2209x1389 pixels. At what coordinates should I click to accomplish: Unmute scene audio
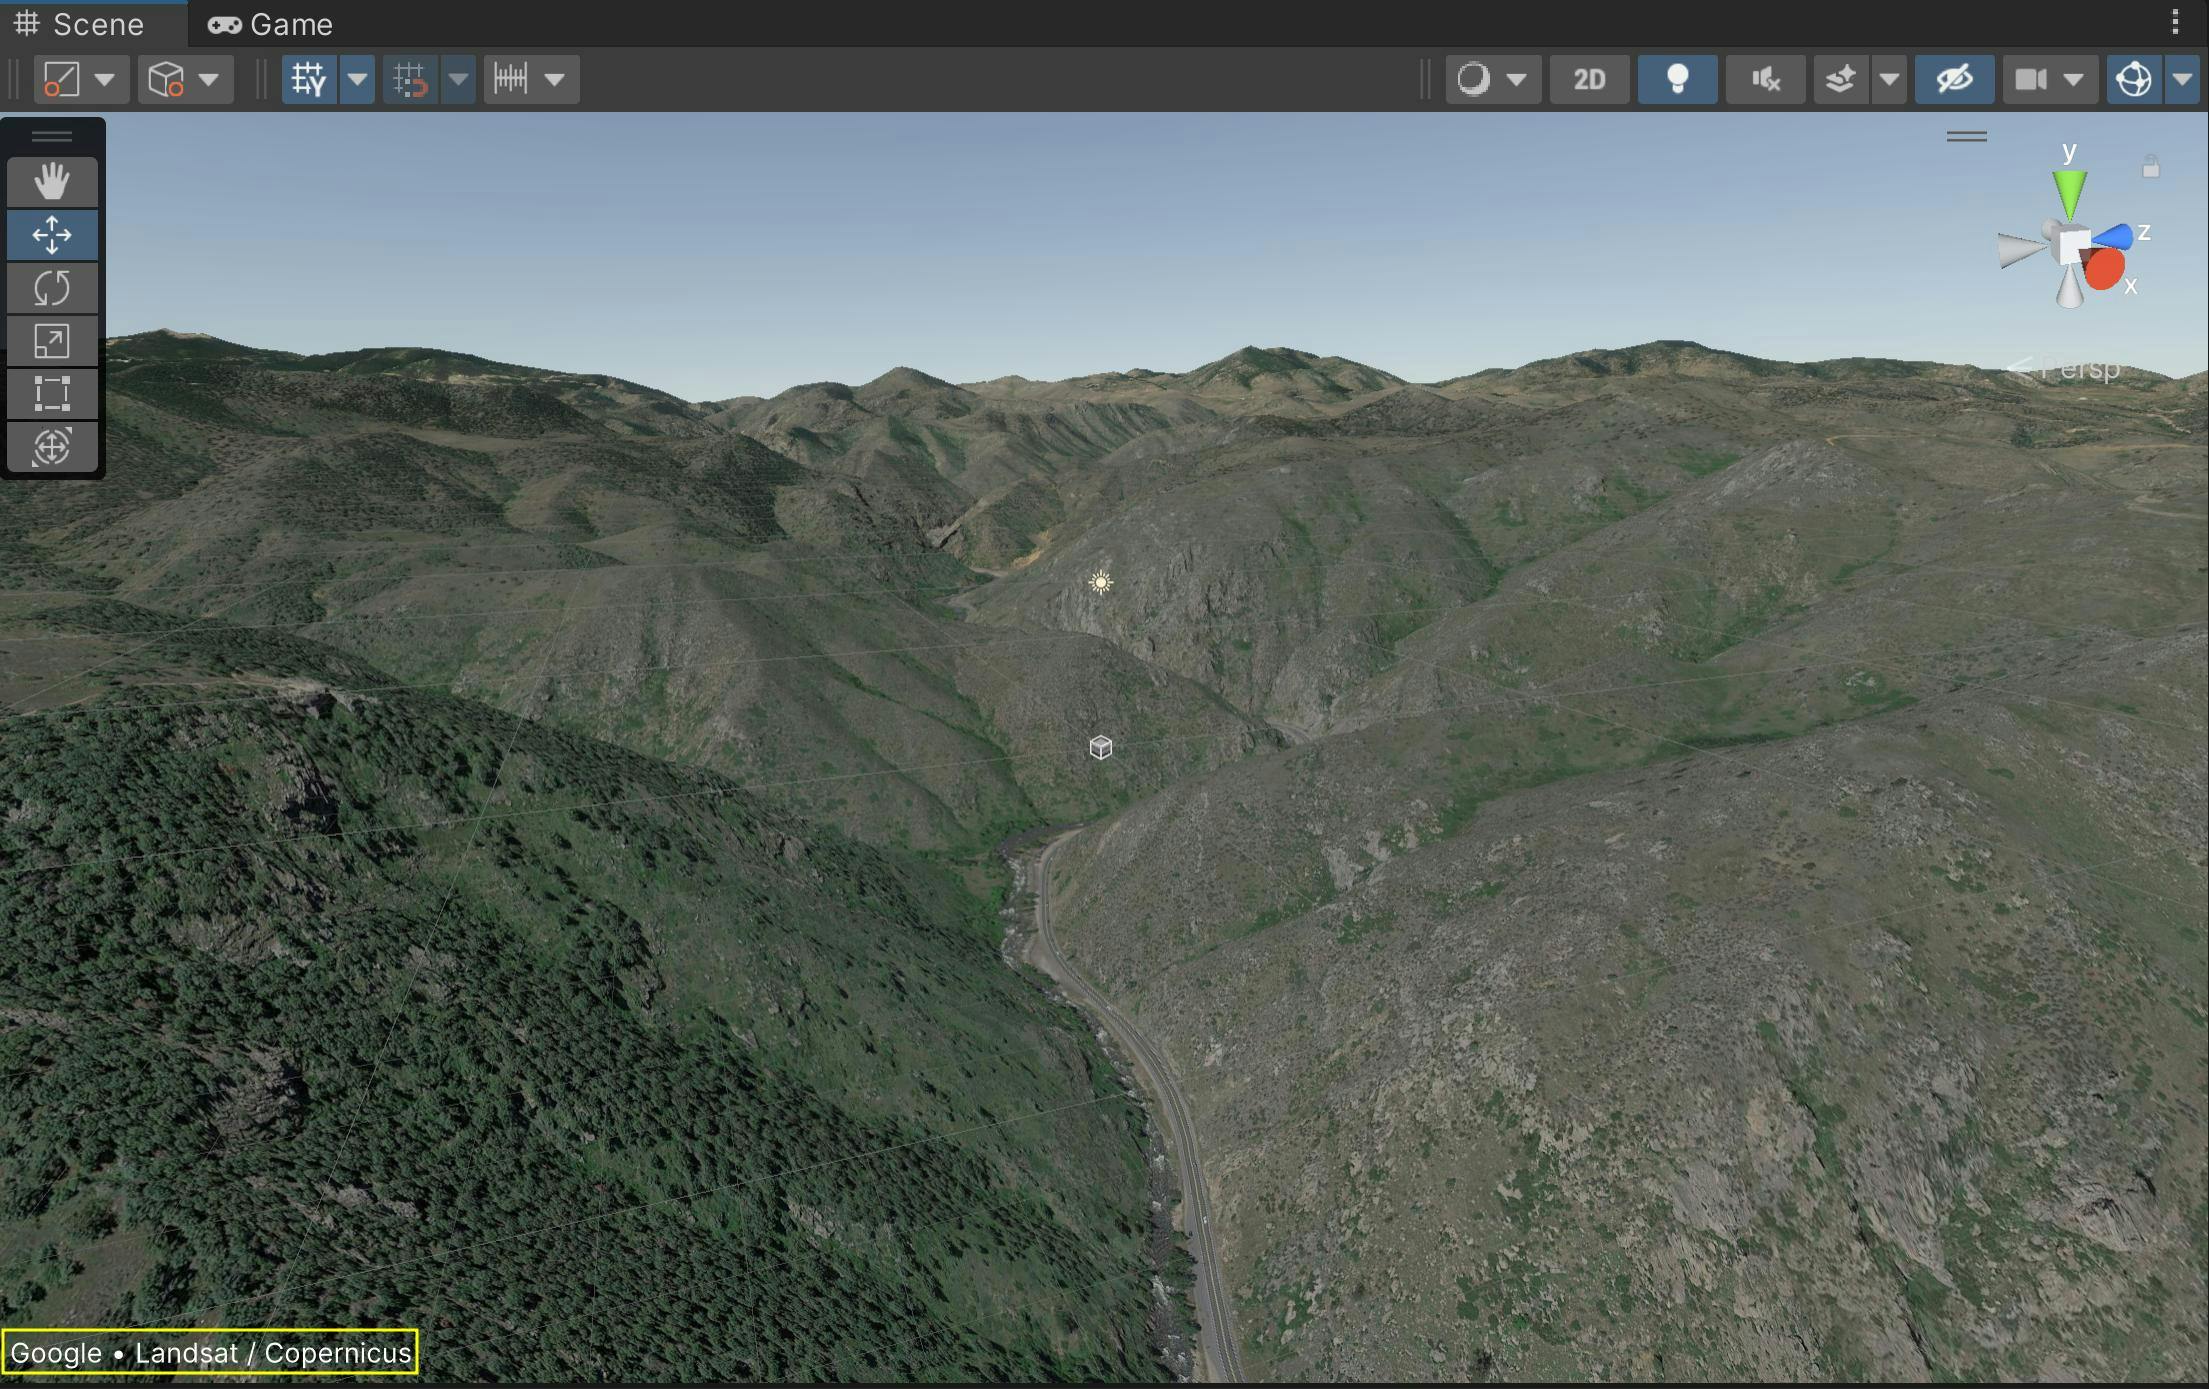click(1765, 79)
